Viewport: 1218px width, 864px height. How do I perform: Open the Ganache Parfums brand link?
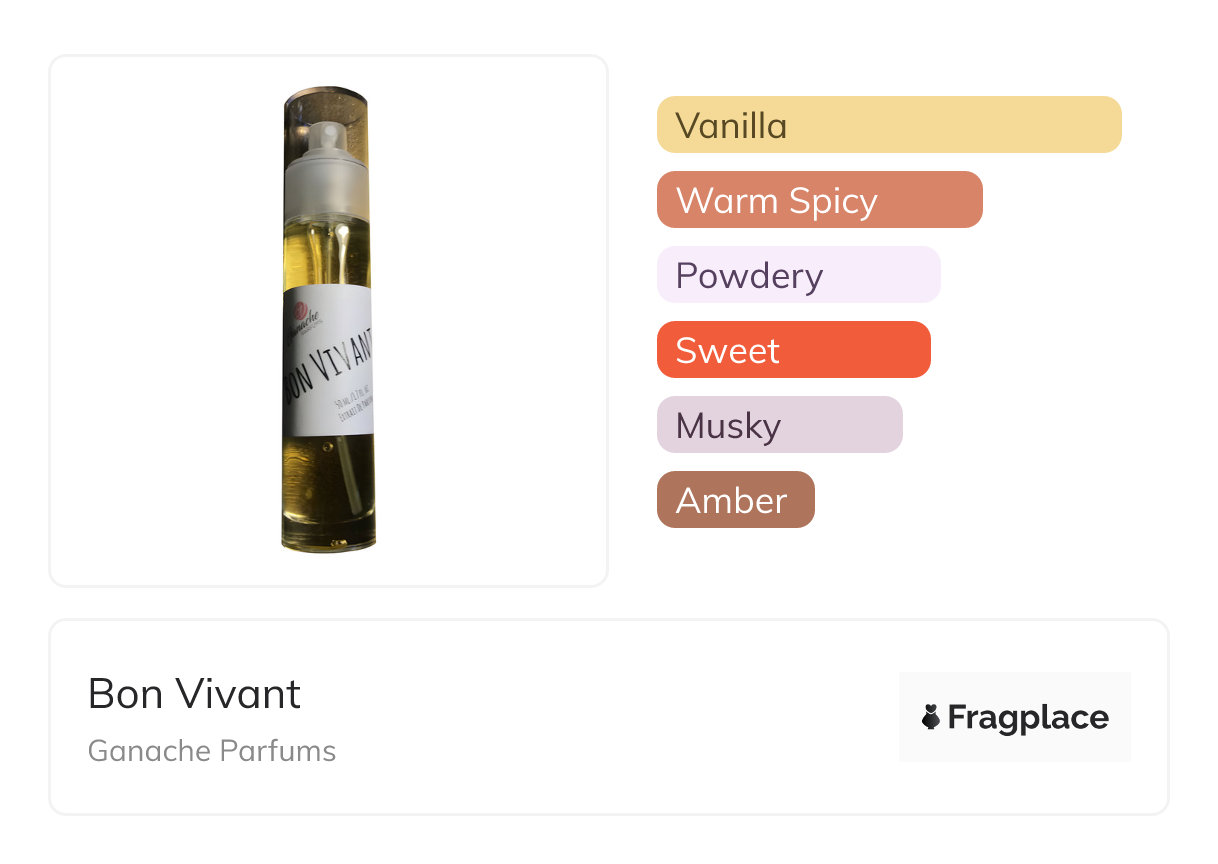[212, 751]
